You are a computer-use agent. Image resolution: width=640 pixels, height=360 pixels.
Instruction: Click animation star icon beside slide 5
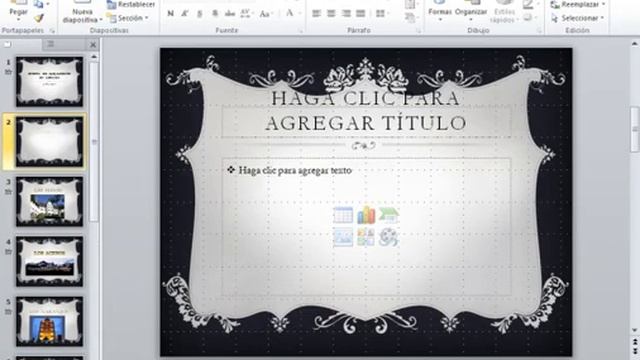pos(8,311)
